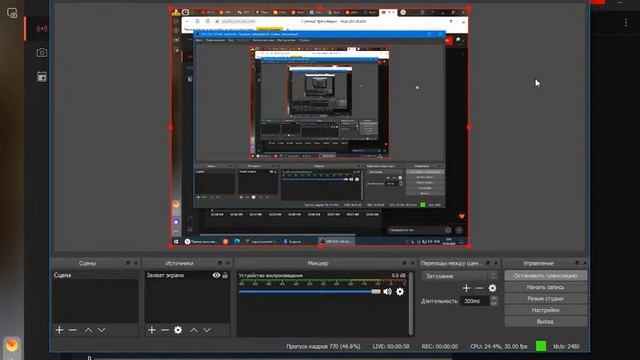Screen dimensions: 640x360
Task: Undock the Сцены panel with its float icon
Action: click(x=128, y=263)
